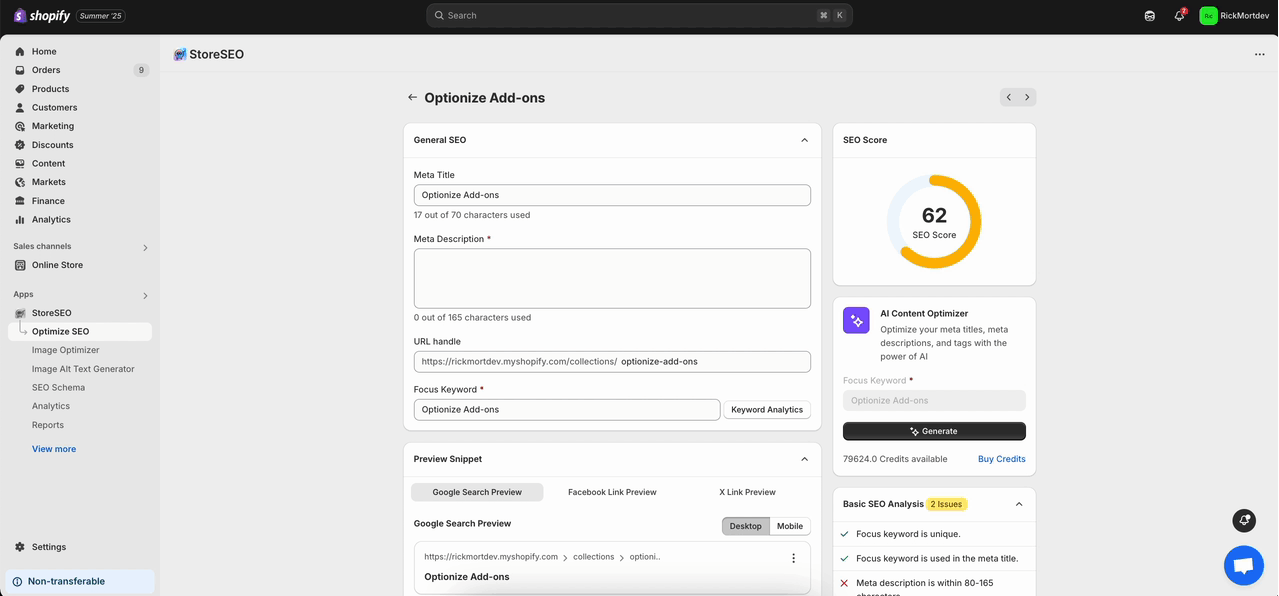Viewport: 1279px width, 596px height.
Task: Click the AI Content Optimizer sparkle icon
Action: [x=856, y=320]
